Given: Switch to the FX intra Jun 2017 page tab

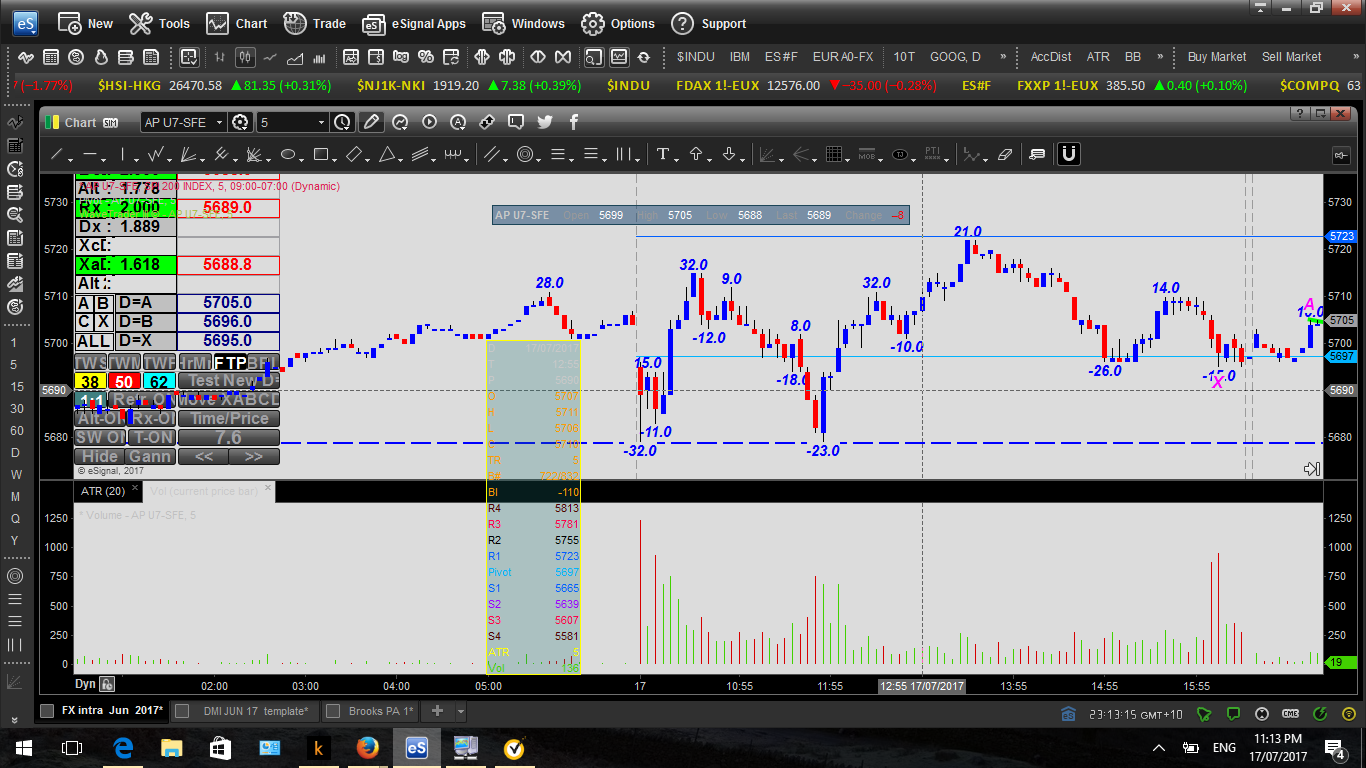Looking at the screenshot, I should (102, 711).
